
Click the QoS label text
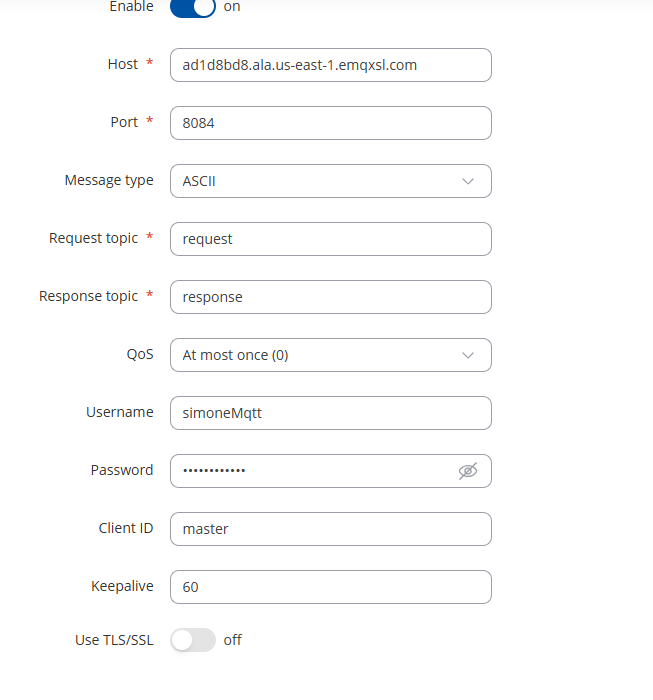pos(140,354)
